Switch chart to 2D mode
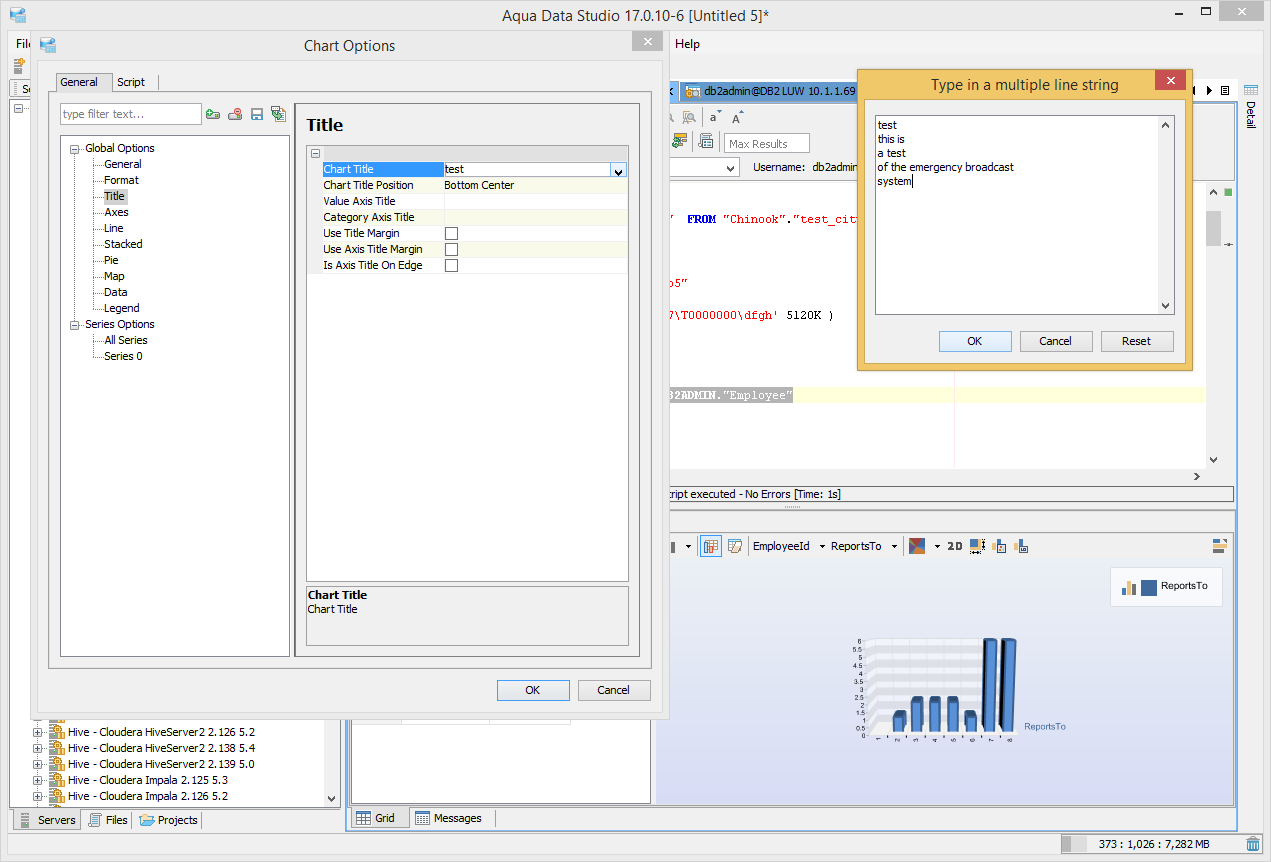Screen dimensions: 1271x862 coord(955,546)
